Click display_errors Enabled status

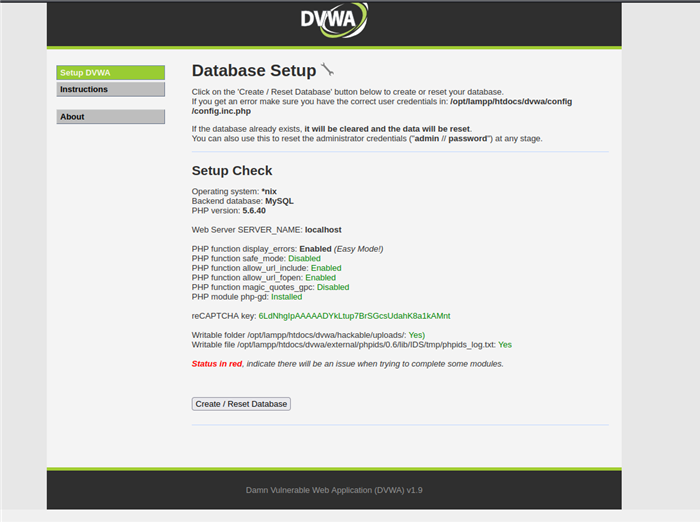pyautogui.click(x=315, y=249)
